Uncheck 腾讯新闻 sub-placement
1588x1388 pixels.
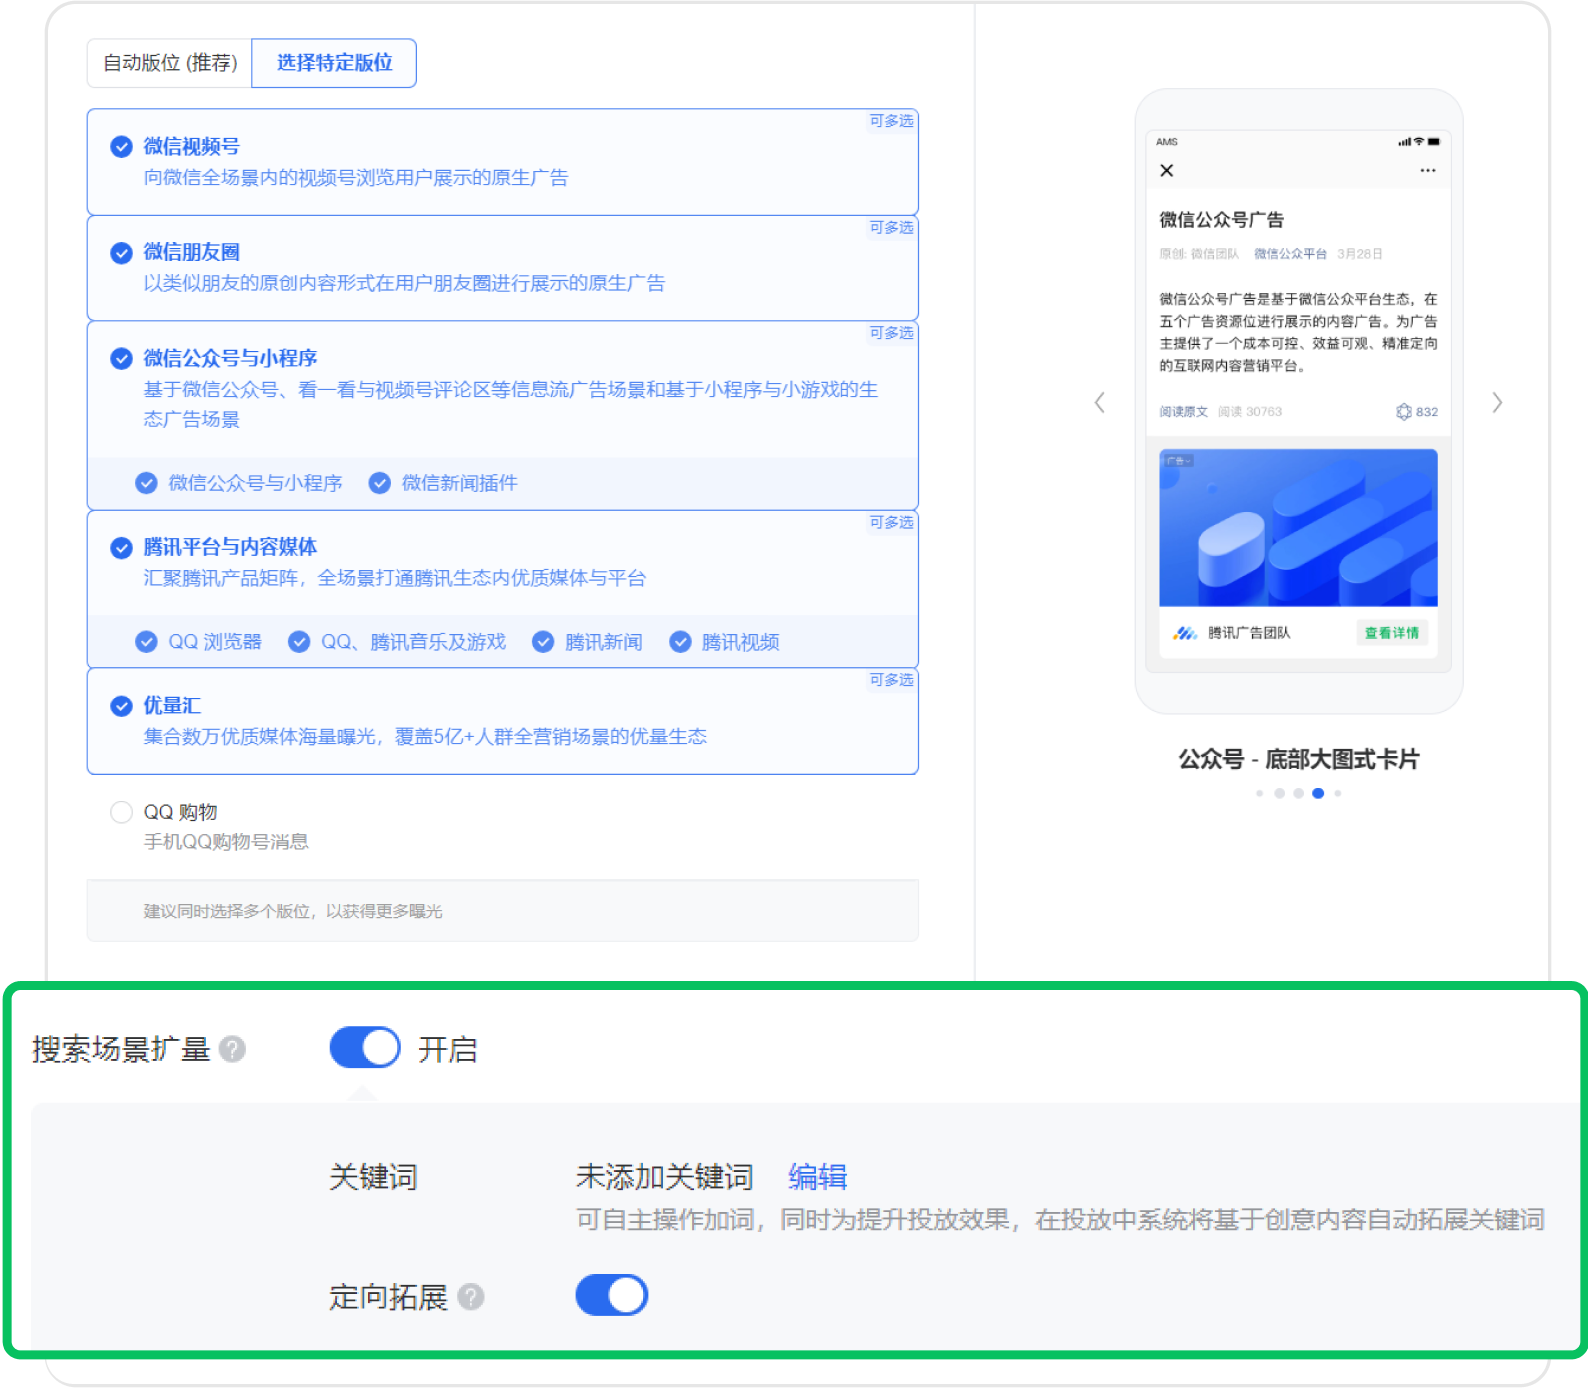click(x=543, y=642)
